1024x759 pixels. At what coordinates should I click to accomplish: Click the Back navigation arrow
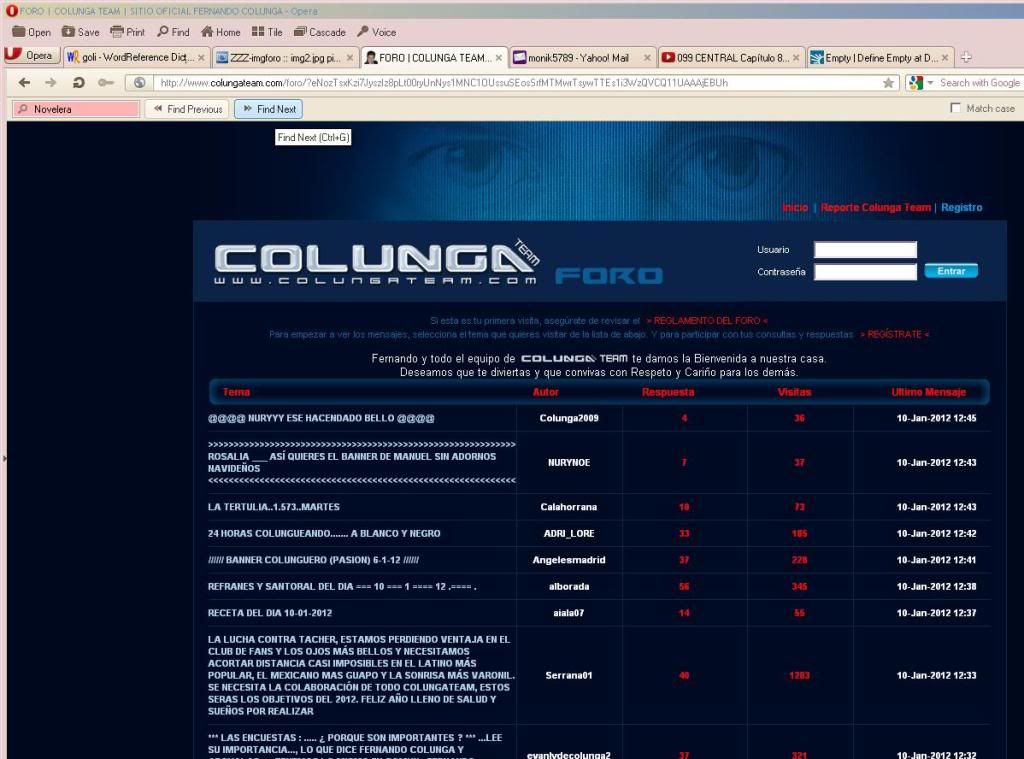pos(25,83)
